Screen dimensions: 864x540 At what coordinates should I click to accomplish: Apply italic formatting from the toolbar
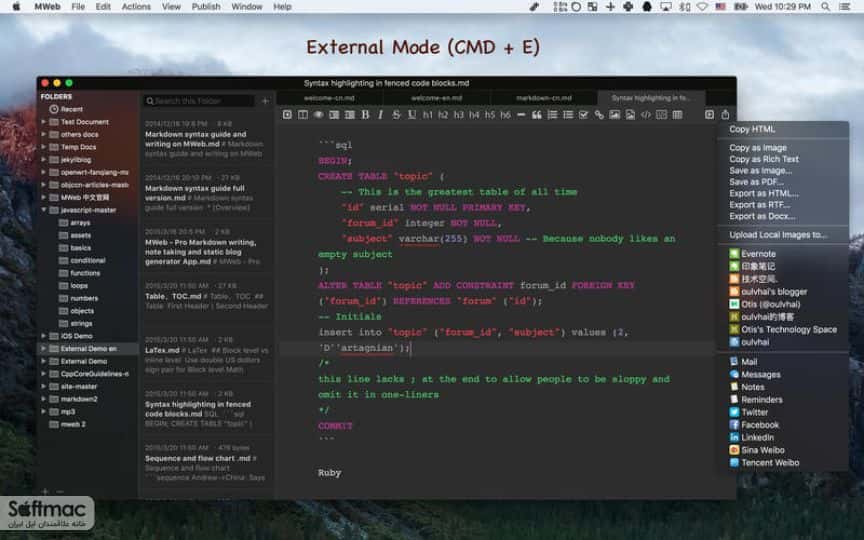click(380, 115)
